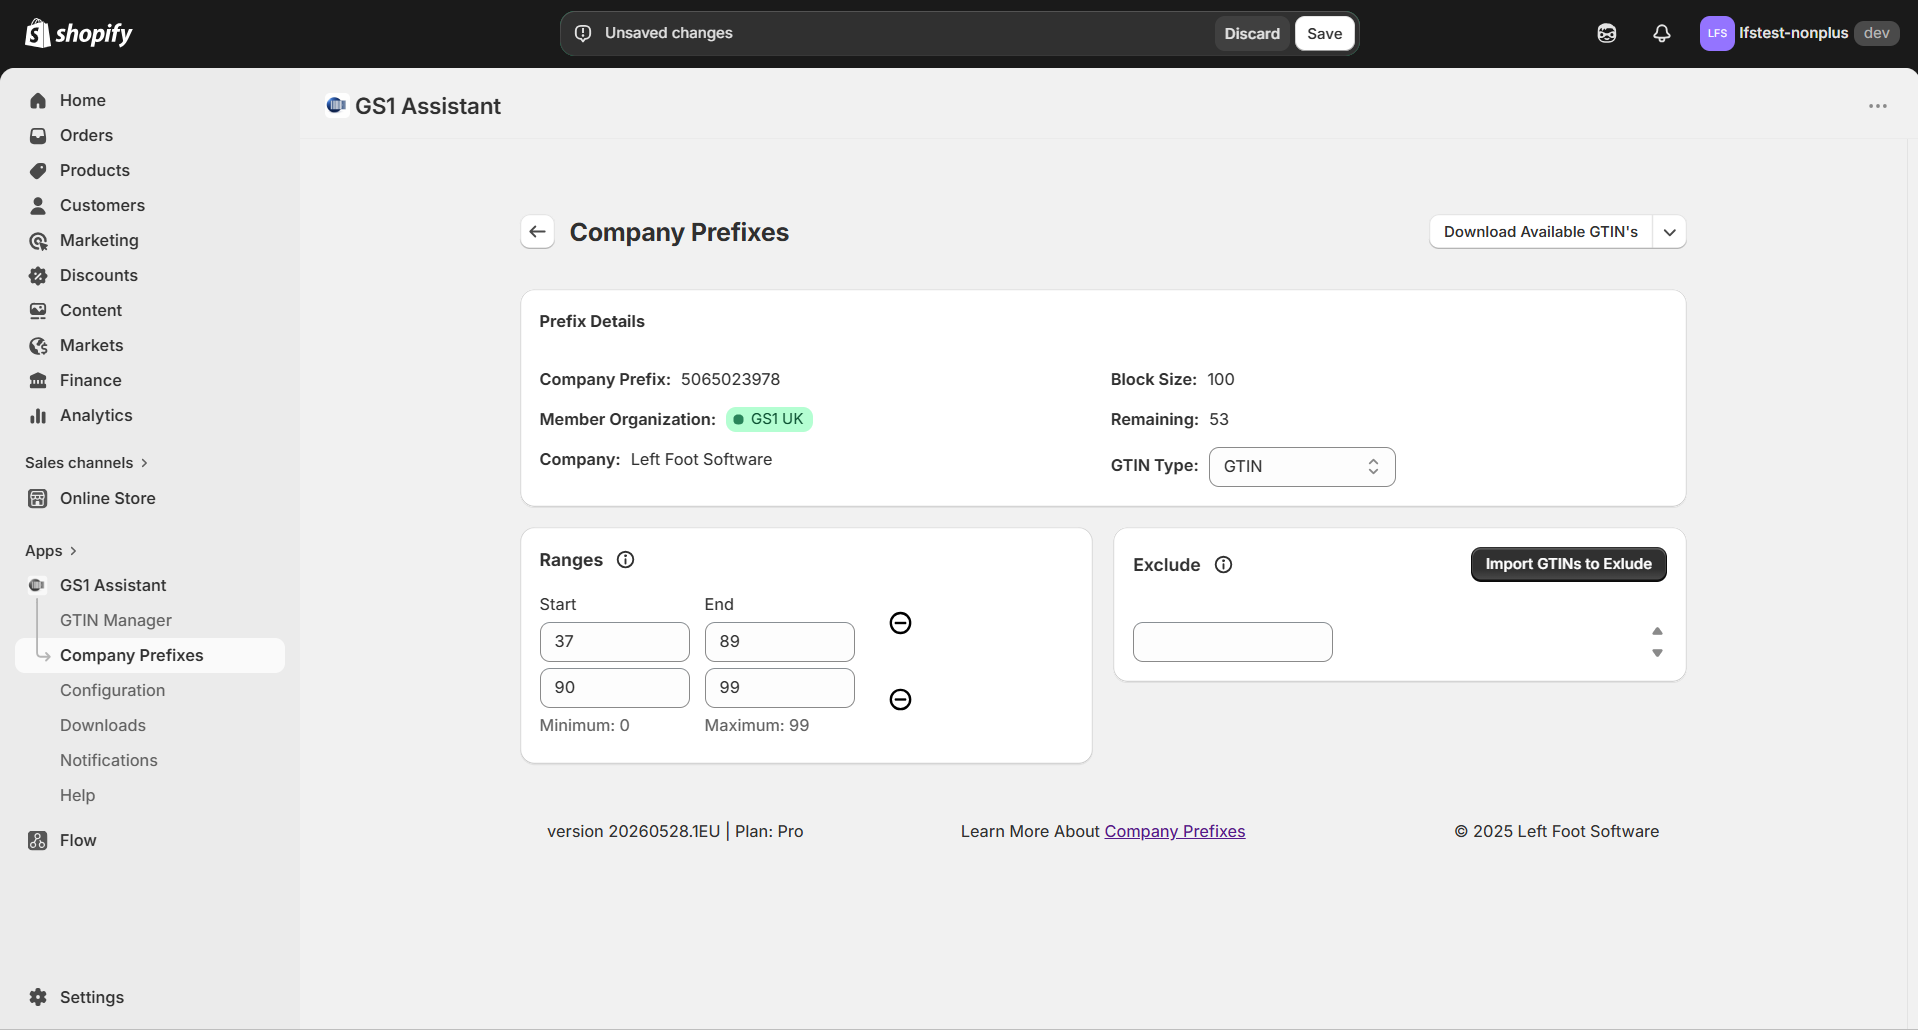Click the Exclude list up arrow
This screenshot has height=1030, width=1918.
click(1657, 631)
